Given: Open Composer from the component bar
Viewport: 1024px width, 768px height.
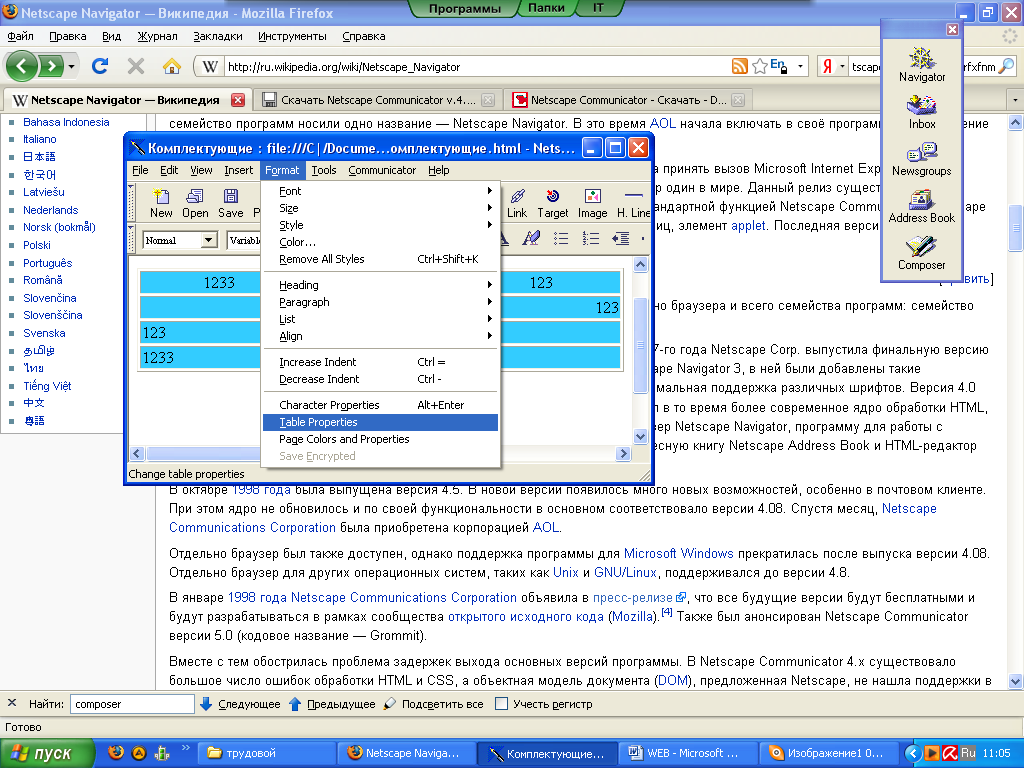Looking at the screenshot, I should coord(921,253).
